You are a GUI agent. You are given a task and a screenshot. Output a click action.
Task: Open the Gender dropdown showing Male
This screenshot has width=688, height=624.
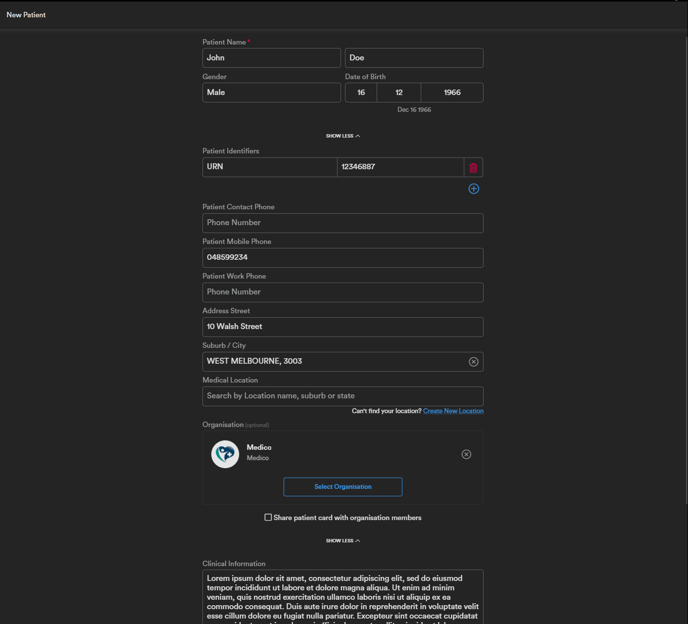click(x=272, y=93)
